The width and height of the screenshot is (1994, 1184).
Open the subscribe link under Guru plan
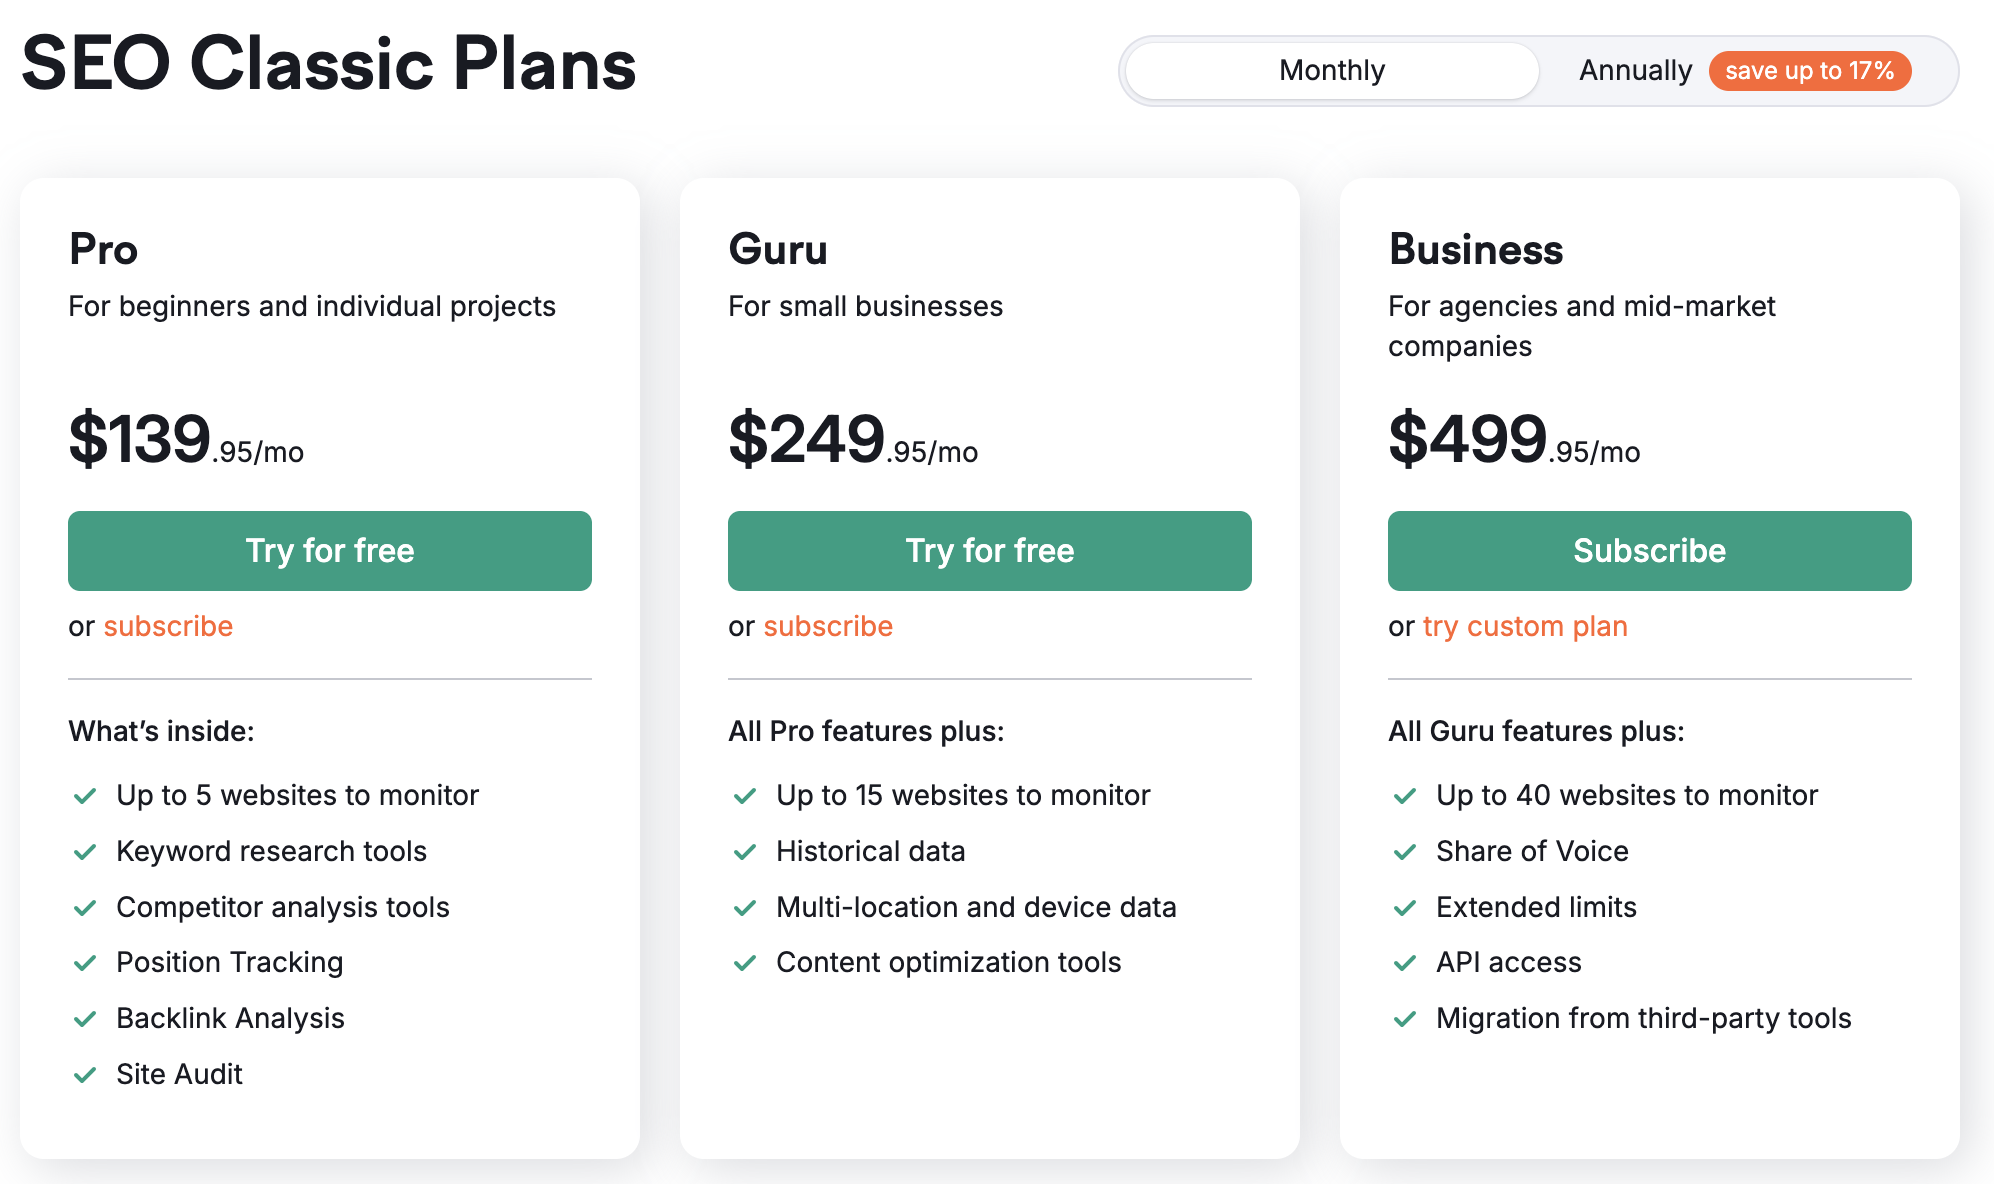(828, 627)
